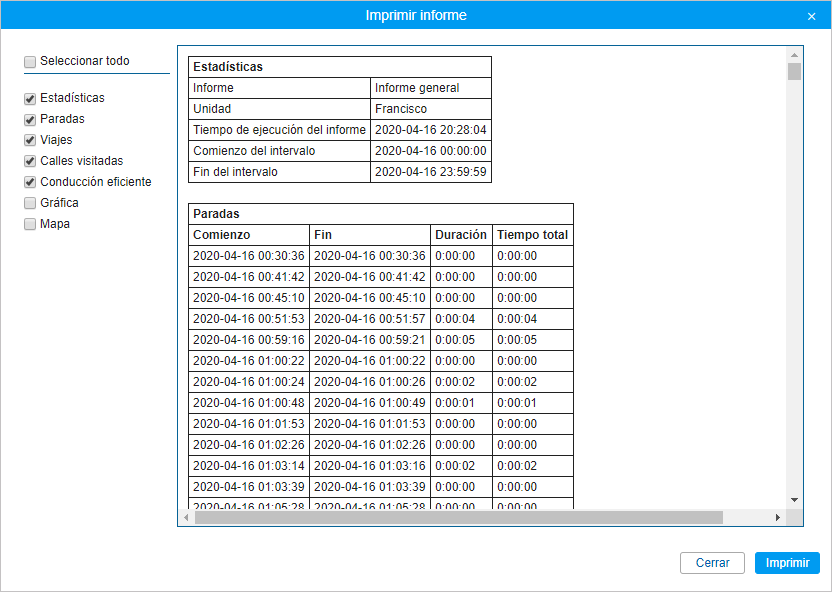
Task: Click the horizontal scrollbar thumb
Action: click(x=458, y=517)
